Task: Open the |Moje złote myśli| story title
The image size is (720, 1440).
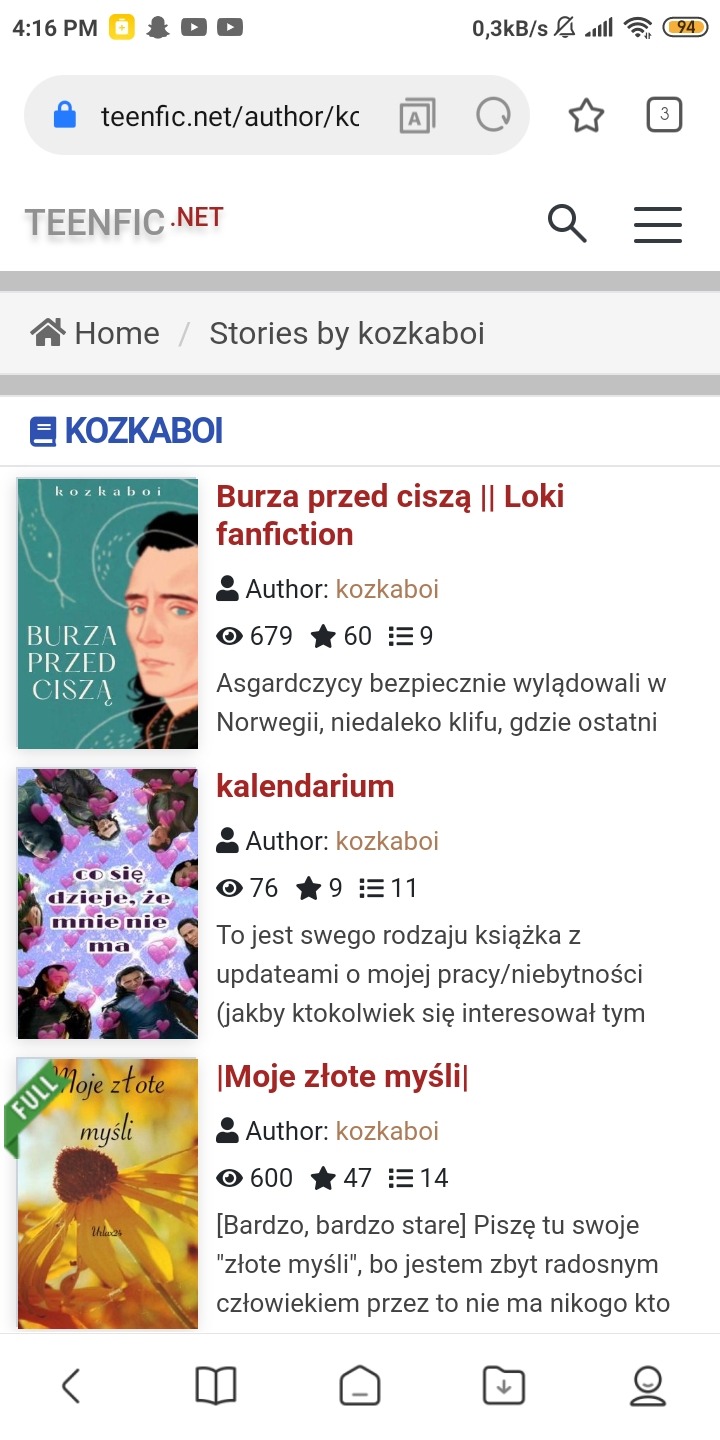Action: [x=342, y=1076]
